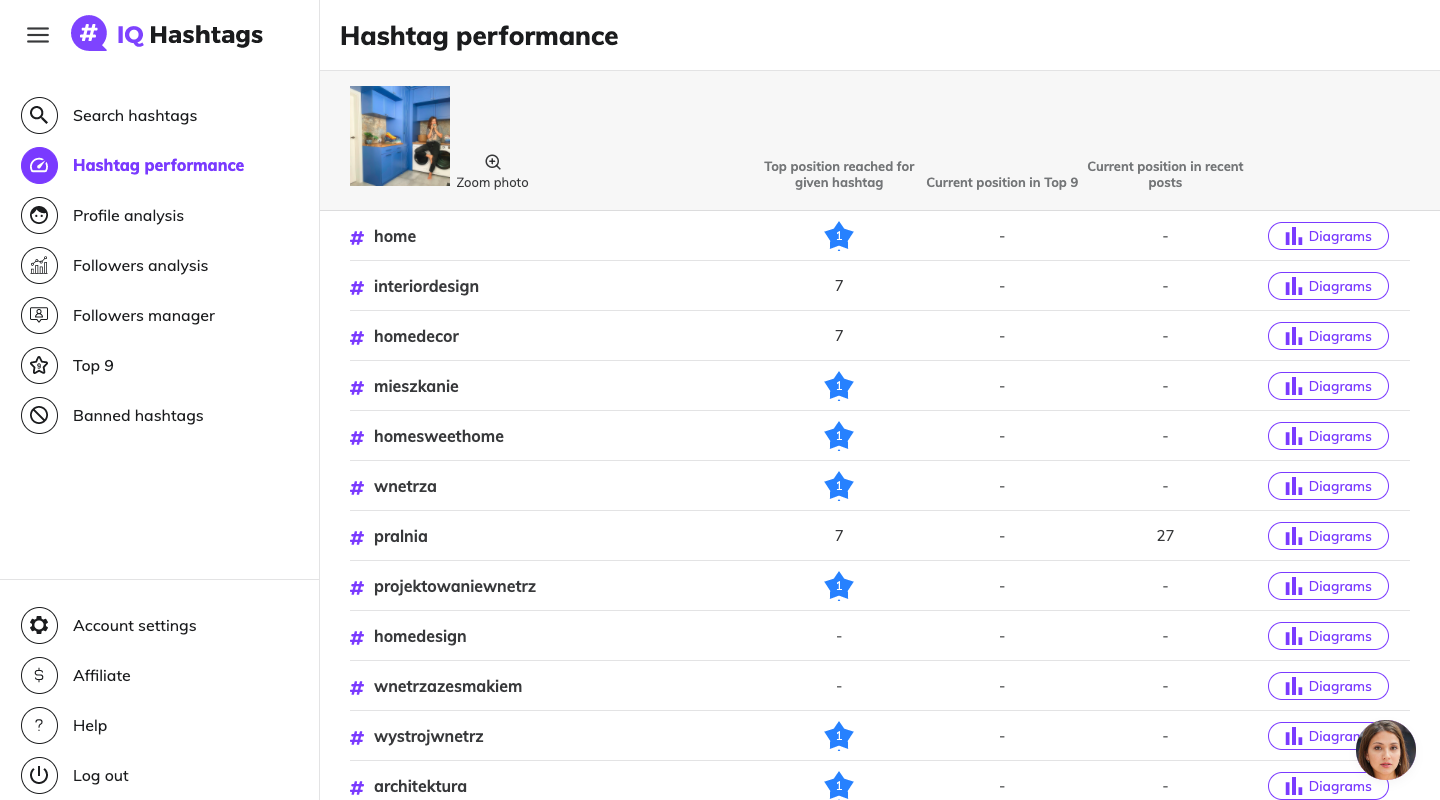Click the Followers manager icon
The width and height of the screenshot is (1440, 800).
[39, 315]
